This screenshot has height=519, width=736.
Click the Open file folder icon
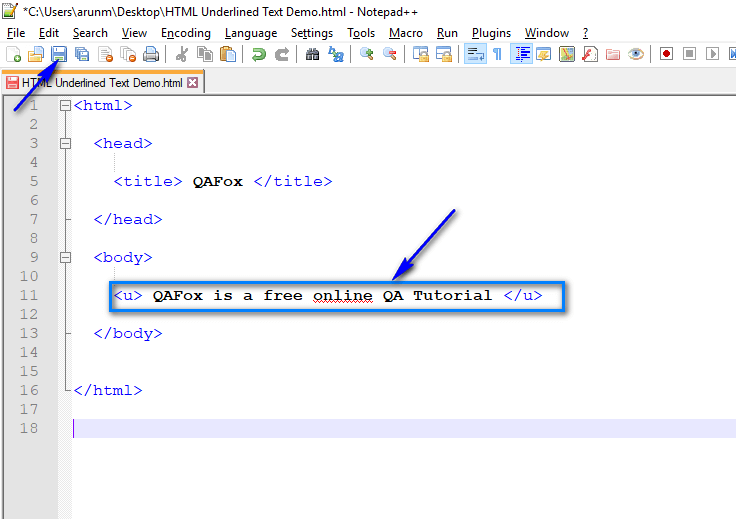pyautogui.click(x=36, y=54)
